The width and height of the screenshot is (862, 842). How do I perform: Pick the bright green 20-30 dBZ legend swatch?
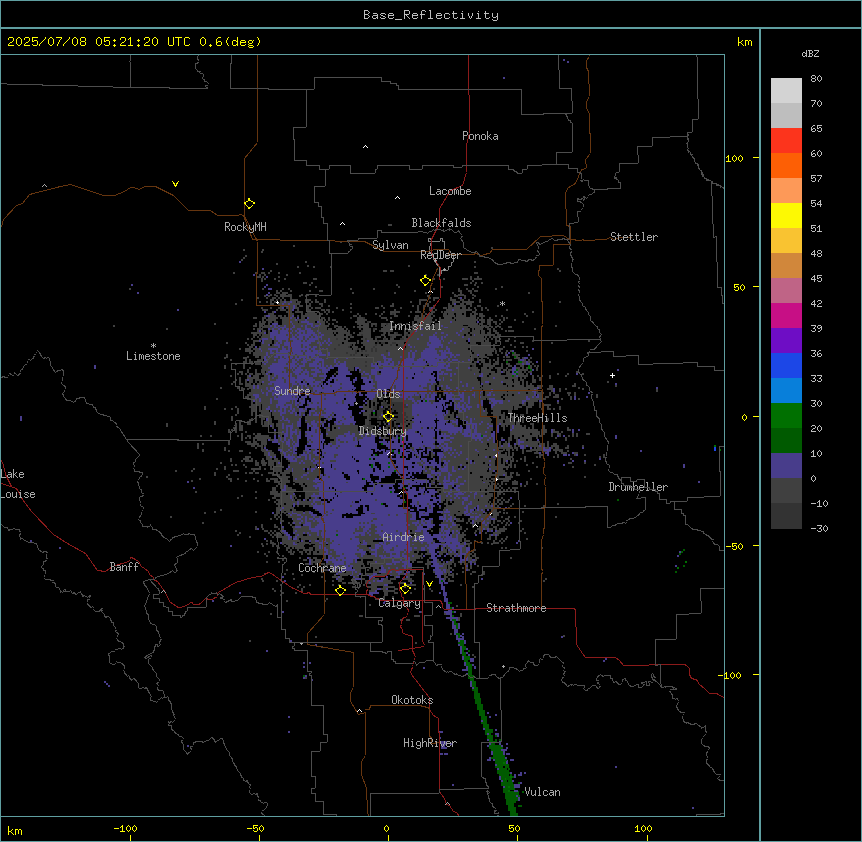[x=786, y=416]
